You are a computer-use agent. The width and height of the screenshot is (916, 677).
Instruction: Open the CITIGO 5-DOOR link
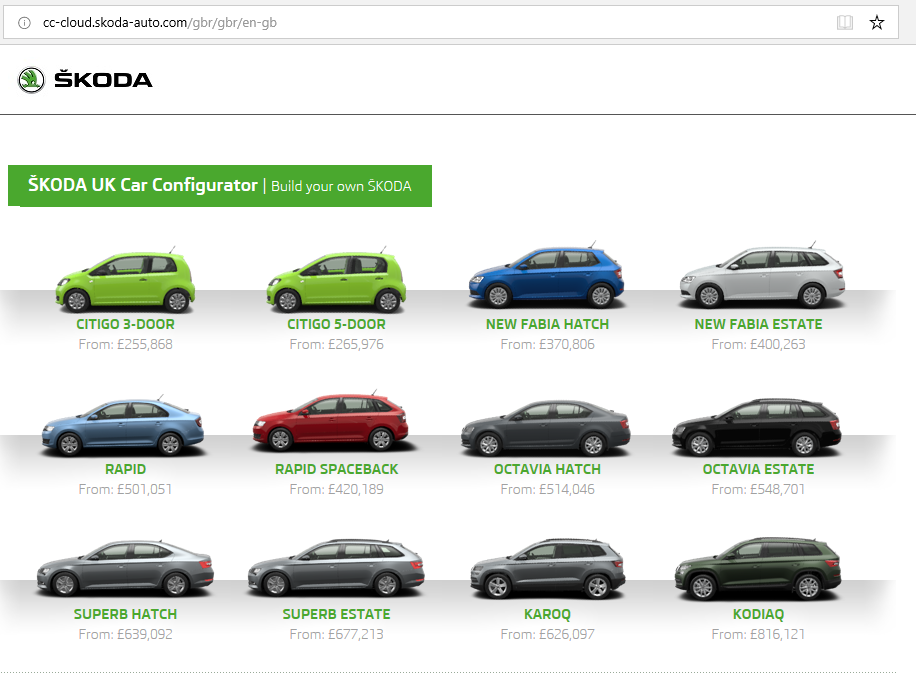[336, 324]
